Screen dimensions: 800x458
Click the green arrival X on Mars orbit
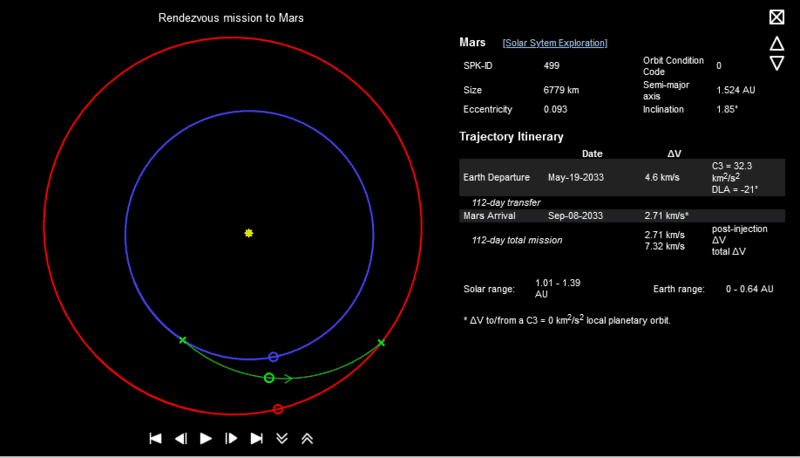(x=381, y=343)
